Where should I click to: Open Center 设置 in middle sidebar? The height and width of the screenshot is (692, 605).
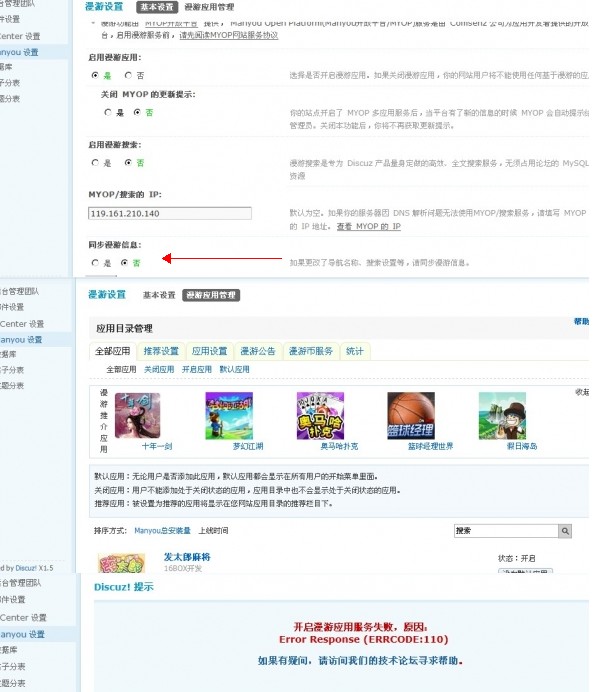[22, 324]
